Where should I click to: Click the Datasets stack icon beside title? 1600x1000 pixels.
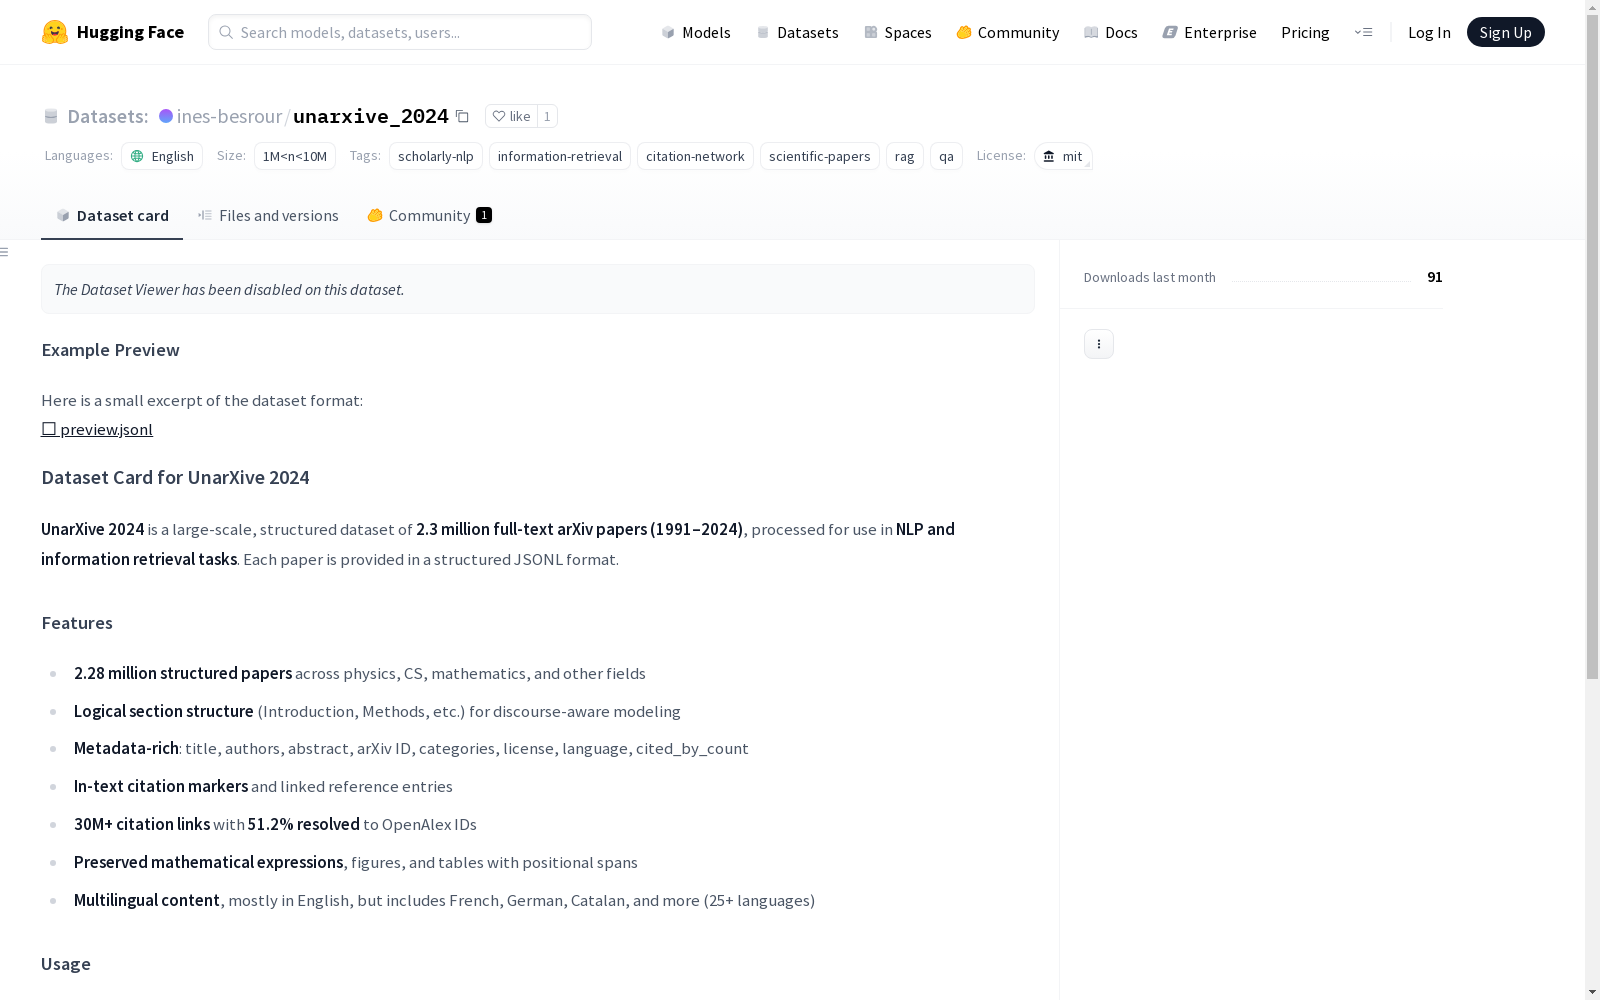(x=51, y=116)
